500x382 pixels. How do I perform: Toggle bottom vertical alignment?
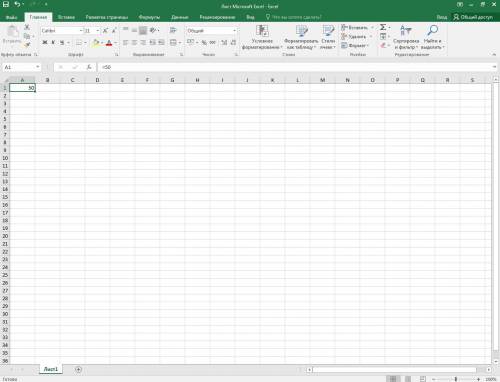pos(143,31)
